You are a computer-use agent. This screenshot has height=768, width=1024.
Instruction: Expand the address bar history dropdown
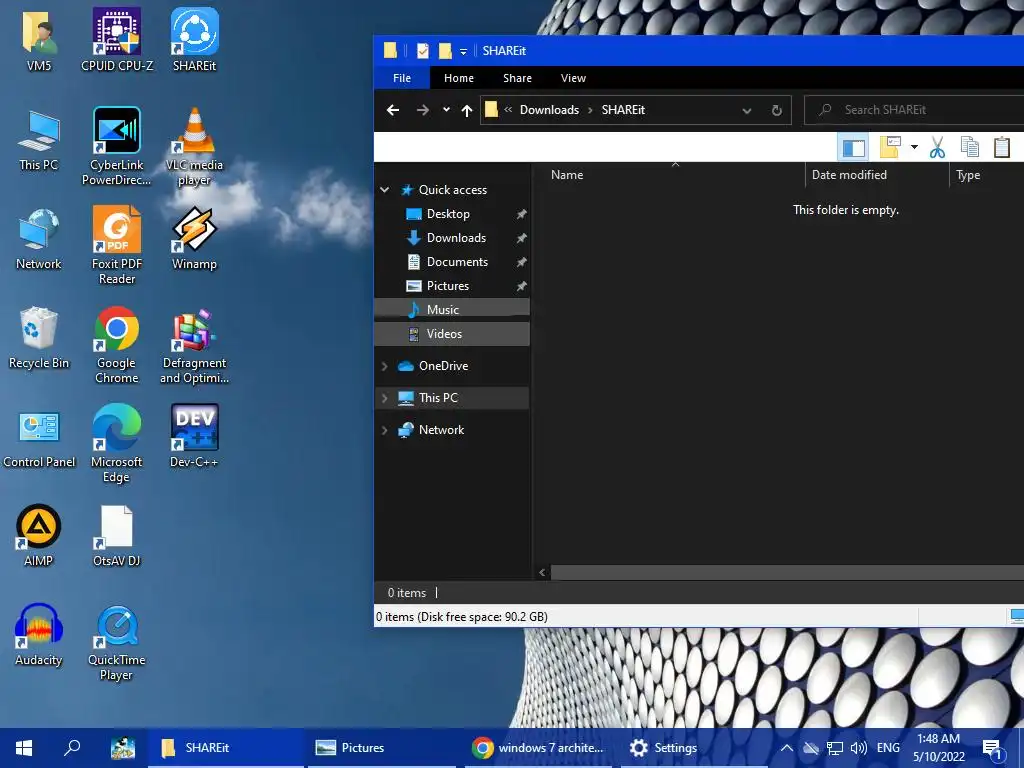(746, 110)
